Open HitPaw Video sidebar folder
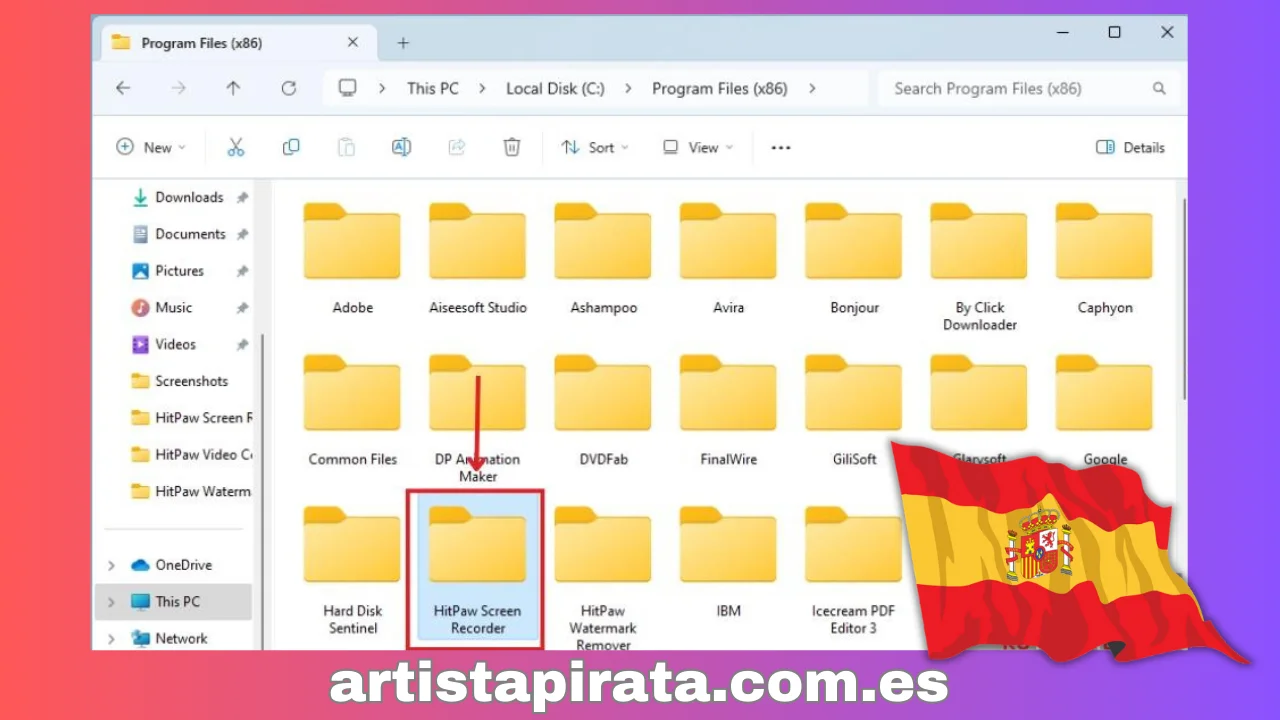Viewport: 1280px width, 720px height. coord(191,454)
